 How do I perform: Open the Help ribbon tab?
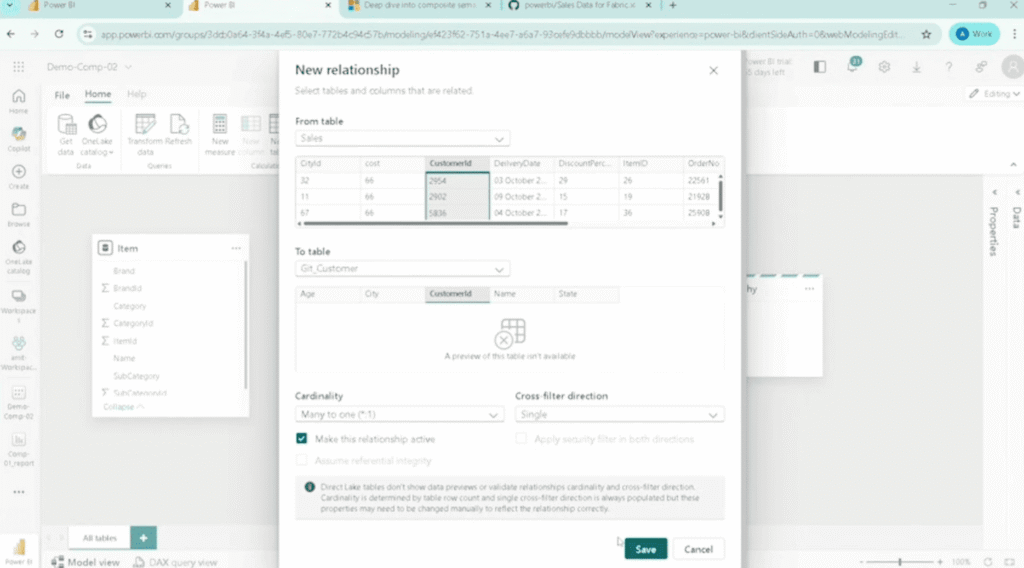pyautogui.click(x=136, y=94)
